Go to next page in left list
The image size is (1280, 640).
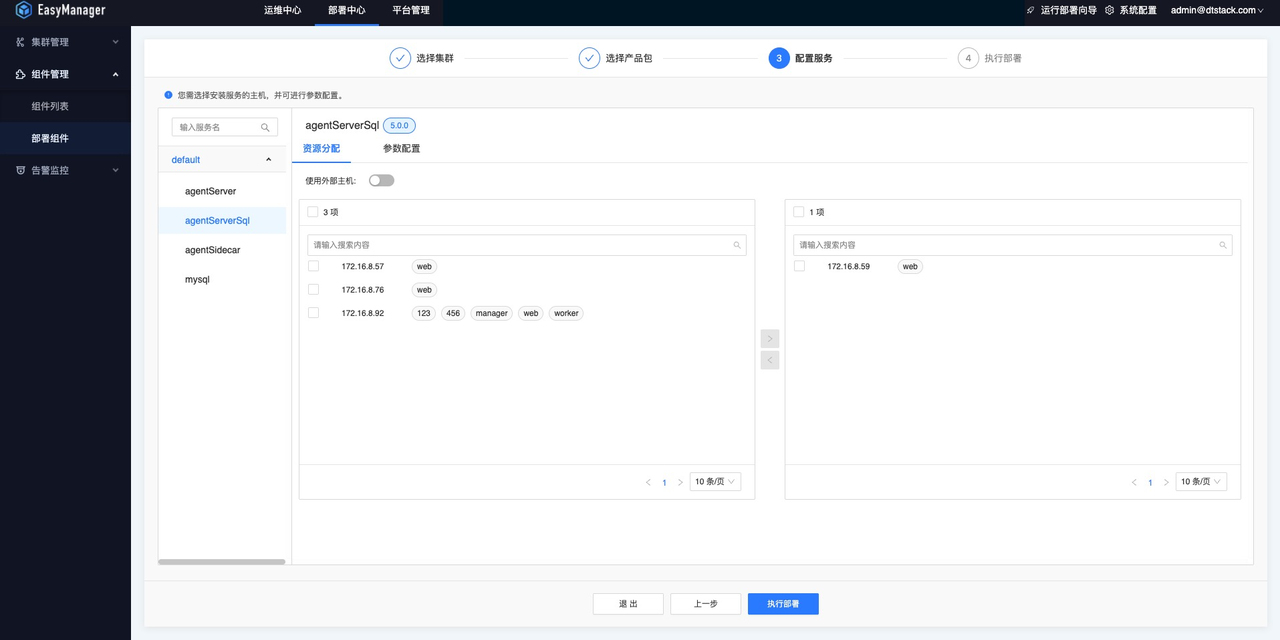(680, 482)
